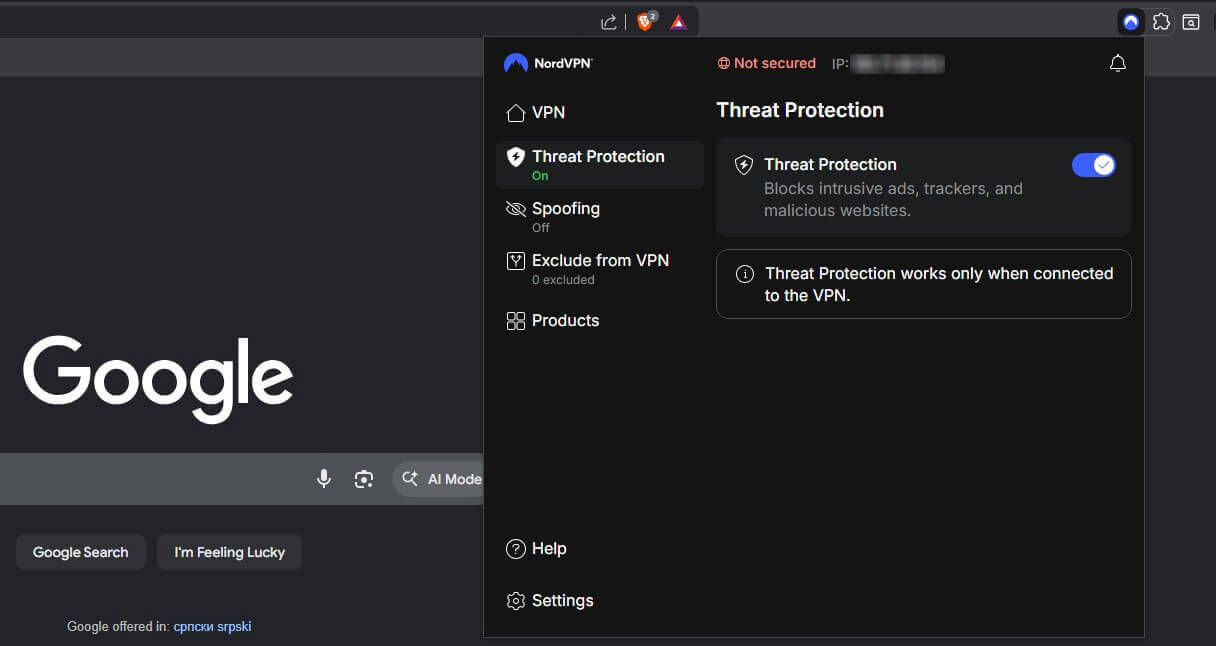The height and width of the screenshot is (646, 1216).
Task: Click the VPN-only Threat Protection notice text
Action: tap(939, 284)
